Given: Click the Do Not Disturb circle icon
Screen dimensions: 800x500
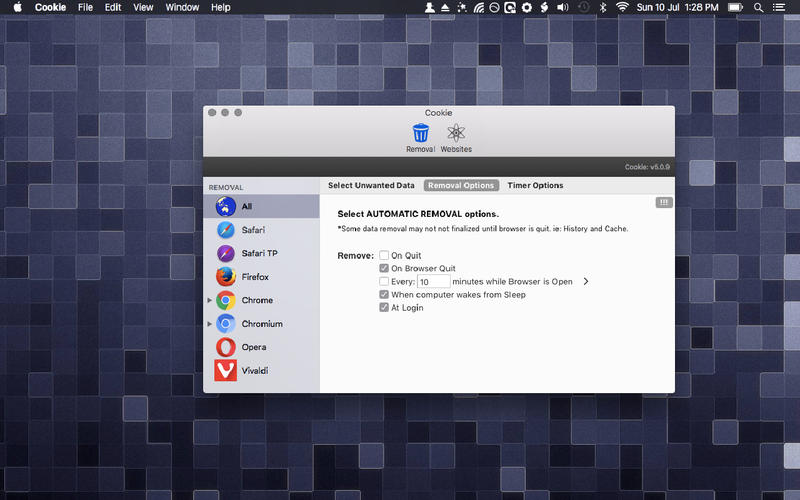Looking at the screenshot, I should (x=494, y=7).
